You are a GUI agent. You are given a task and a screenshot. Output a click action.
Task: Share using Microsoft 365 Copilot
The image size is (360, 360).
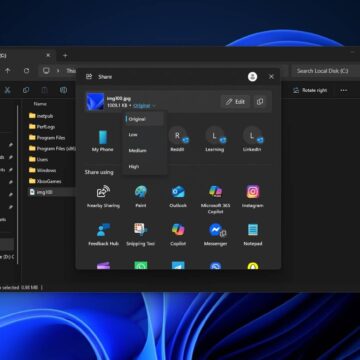click(x=215, y=199)
